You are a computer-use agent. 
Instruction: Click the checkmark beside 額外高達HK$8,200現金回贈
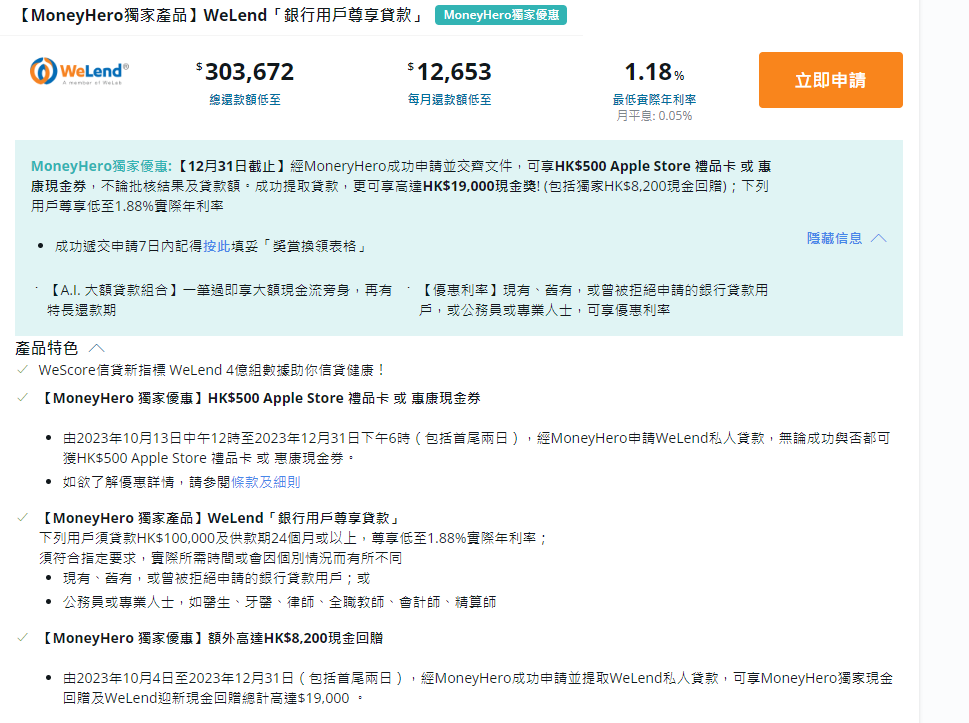[23, 638]
